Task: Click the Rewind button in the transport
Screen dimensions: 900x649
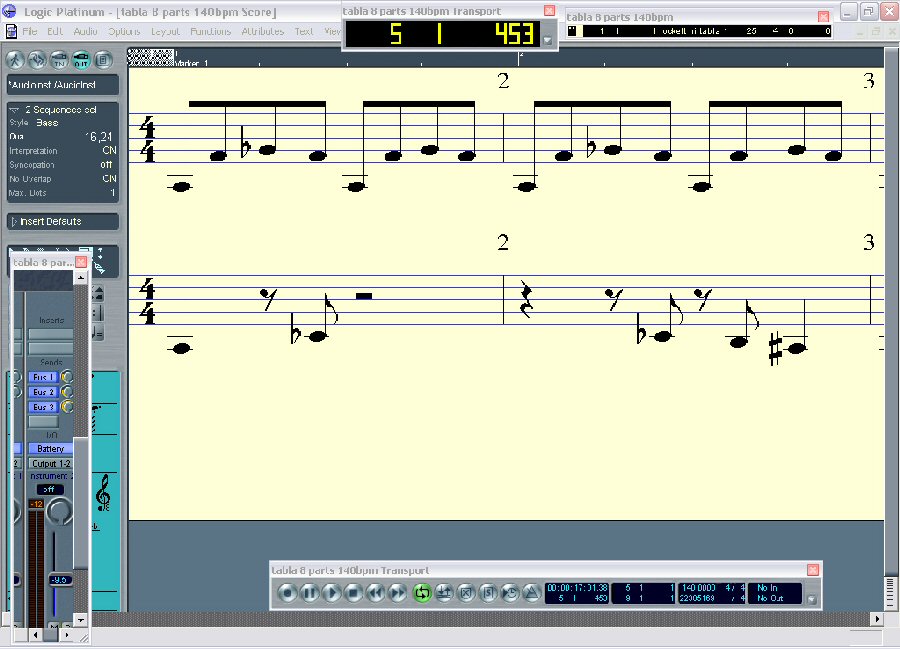Action: coord(376,593)
